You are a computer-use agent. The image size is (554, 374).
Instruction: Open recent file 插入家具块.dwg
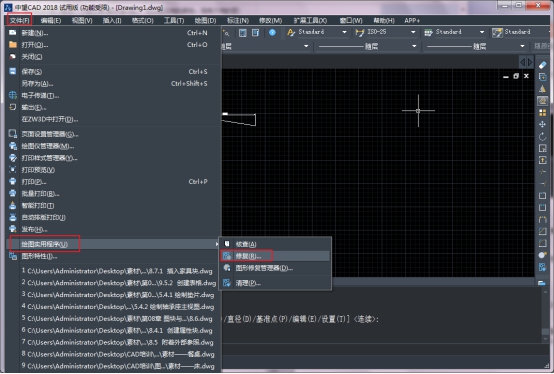click(x=118, y=271)
